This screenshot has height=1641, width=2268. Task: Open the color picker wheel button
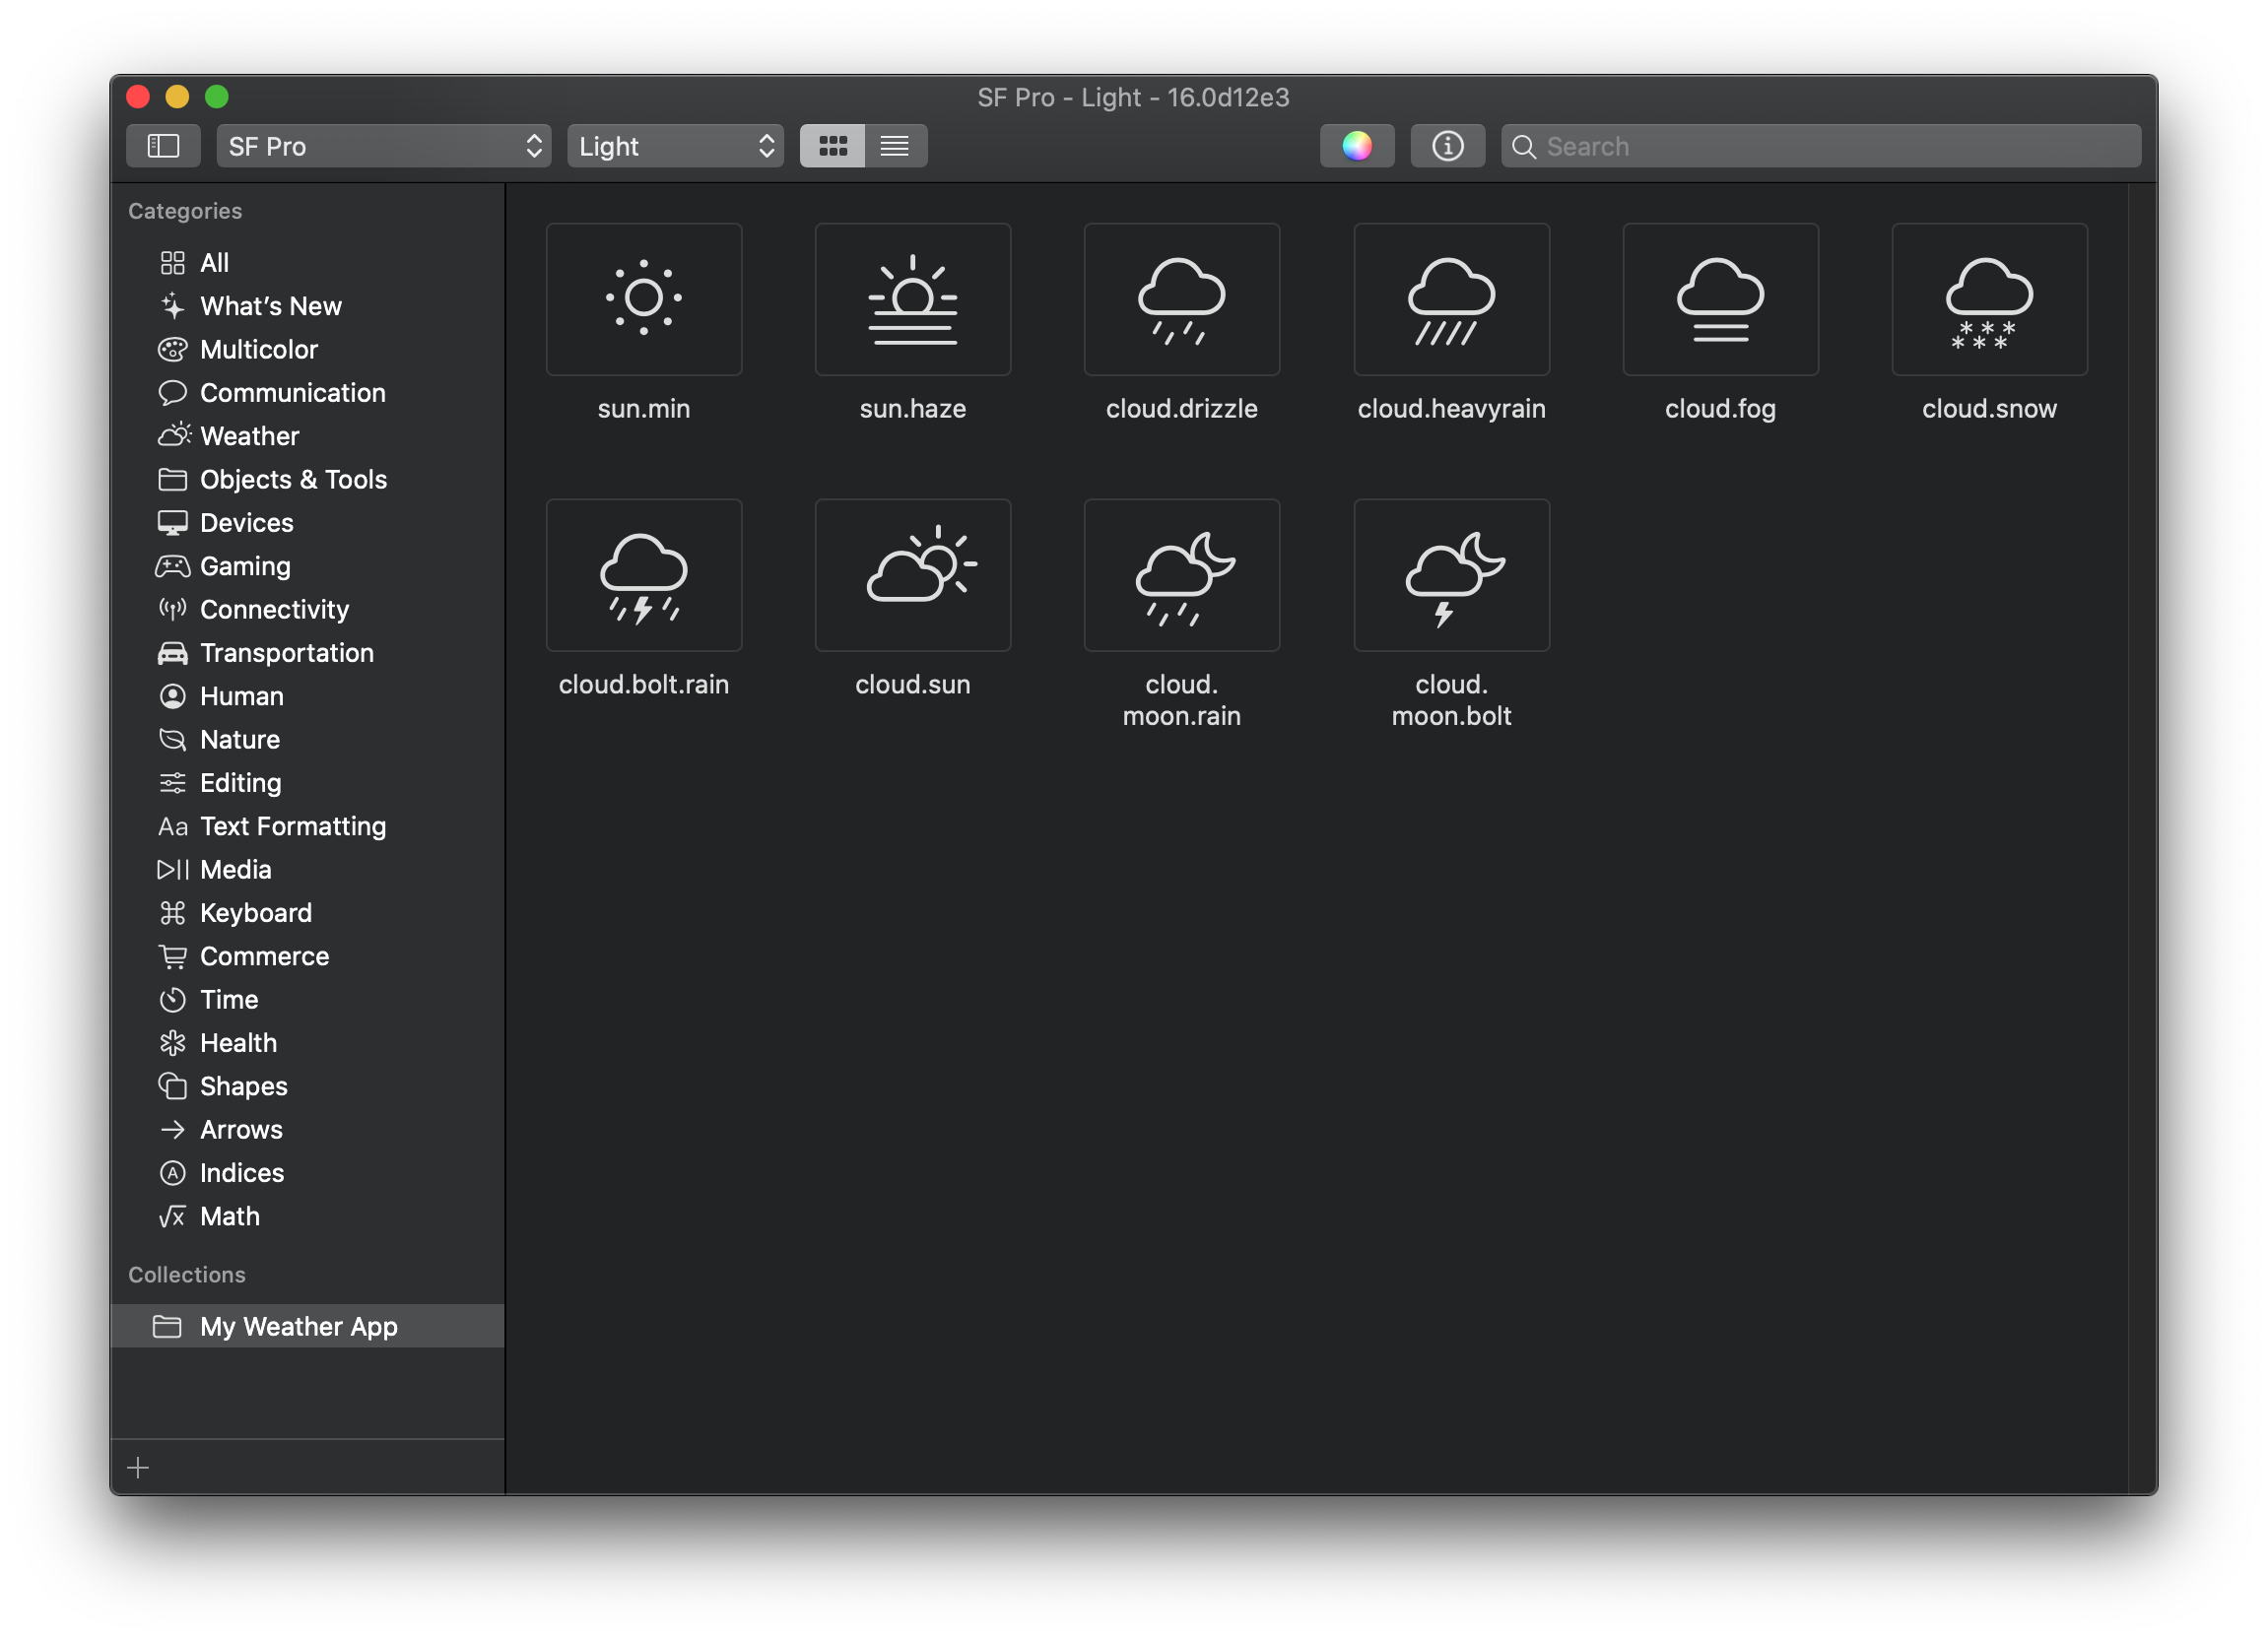1356,146
